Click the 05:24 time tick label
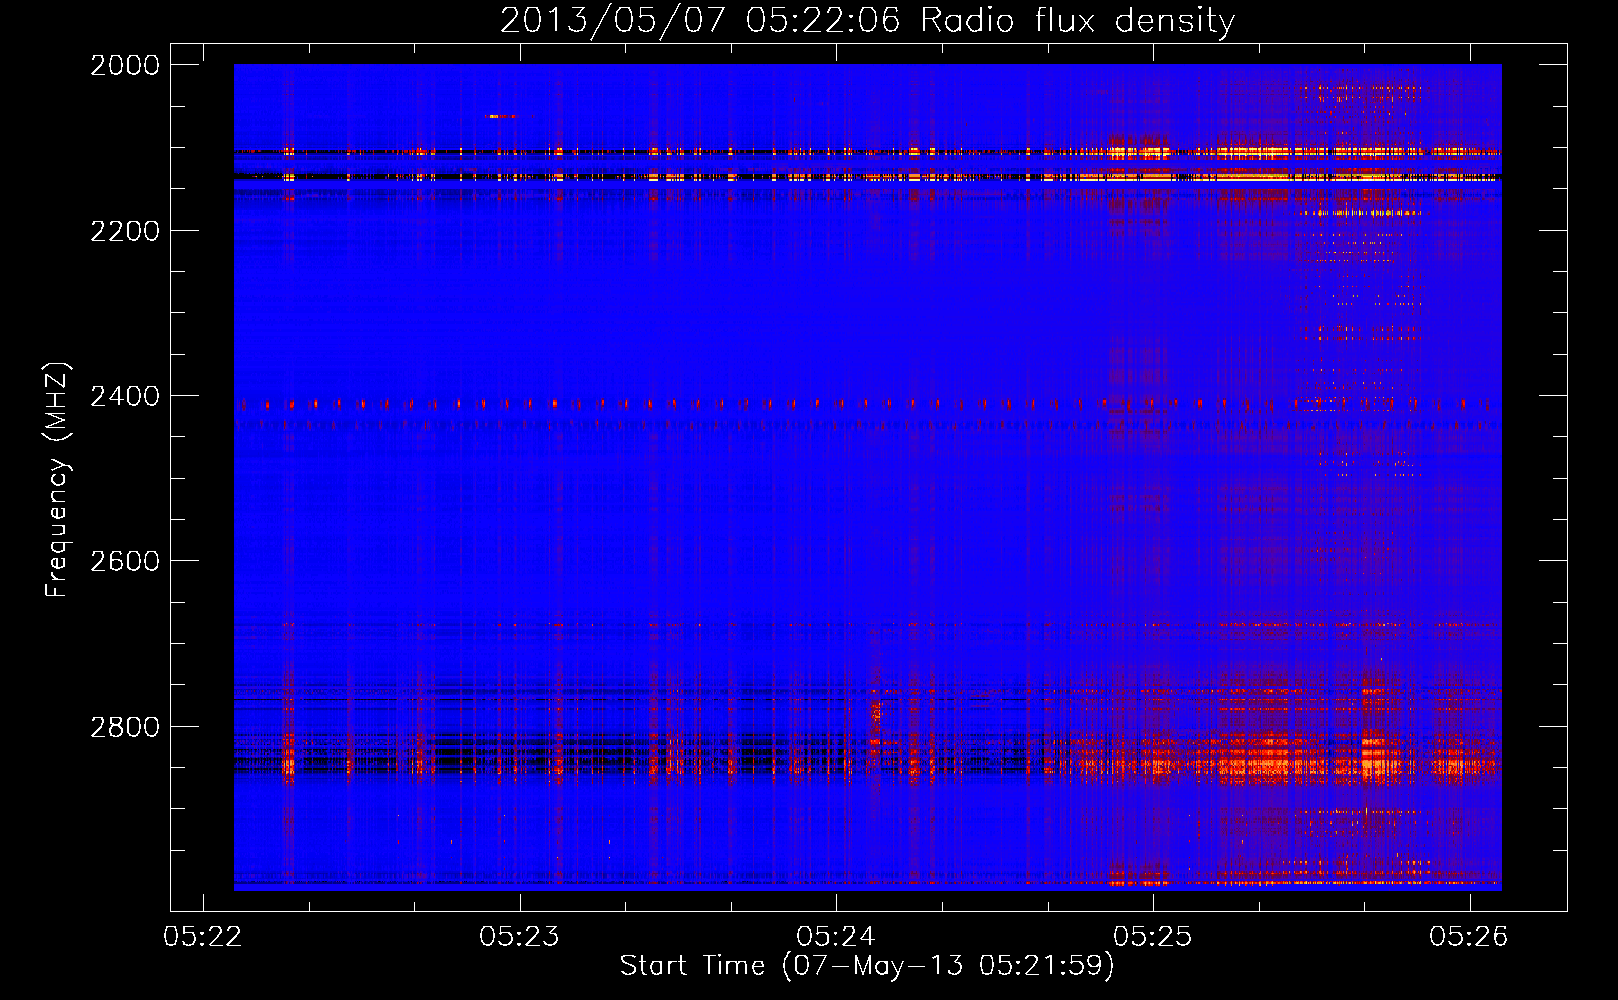 [x=836, y=936]
